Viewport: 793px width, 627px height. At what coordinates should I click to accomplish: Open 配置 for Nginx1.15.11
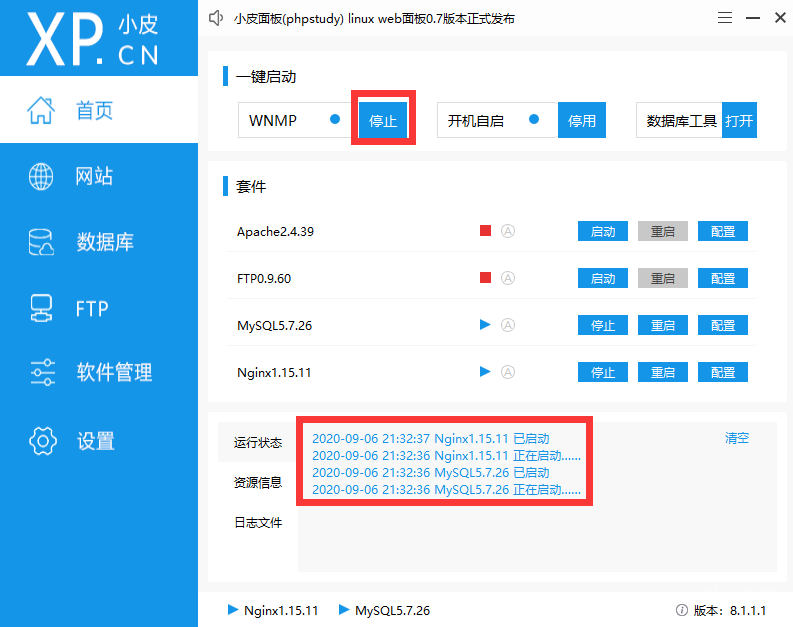click(x=723, y=372)
